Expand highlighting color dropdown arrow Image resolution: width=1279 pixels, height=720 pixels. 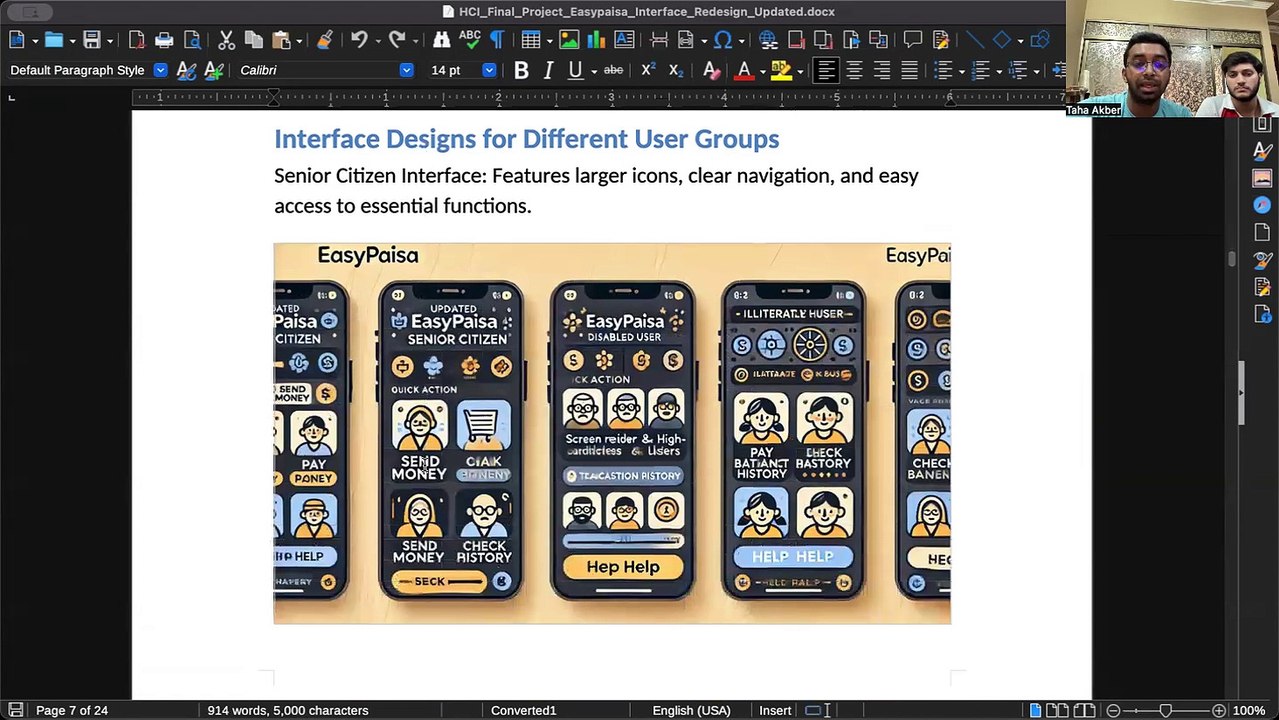(800, 71)
